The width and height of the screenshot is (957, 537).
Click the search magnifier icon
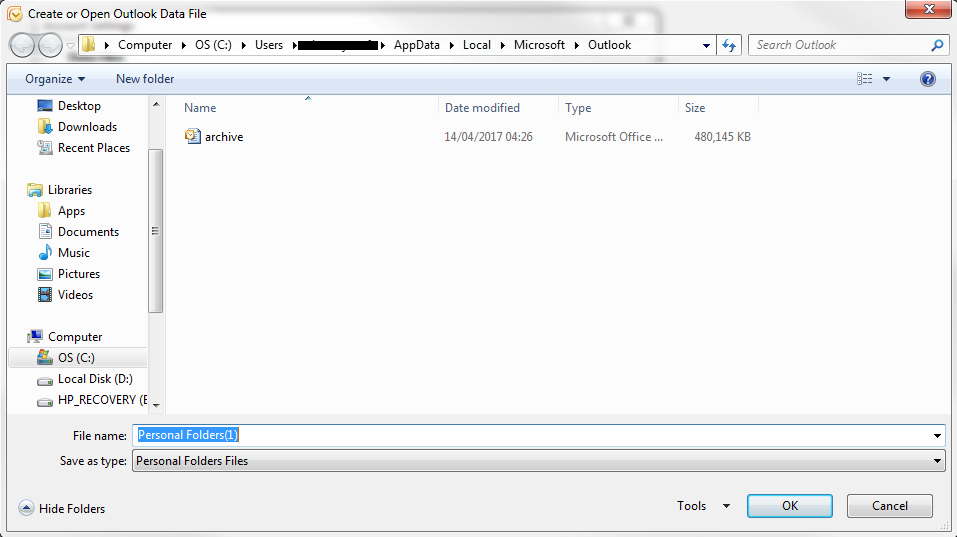coord(937,45)
